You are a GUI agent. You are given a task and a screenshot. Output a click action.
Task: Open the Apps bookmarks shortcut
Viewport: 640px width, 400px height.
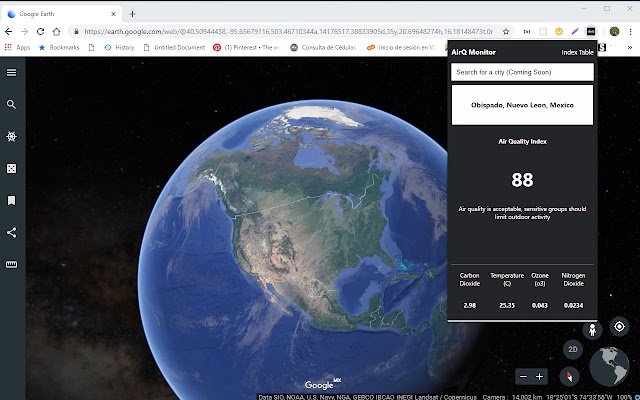point(18,47)
